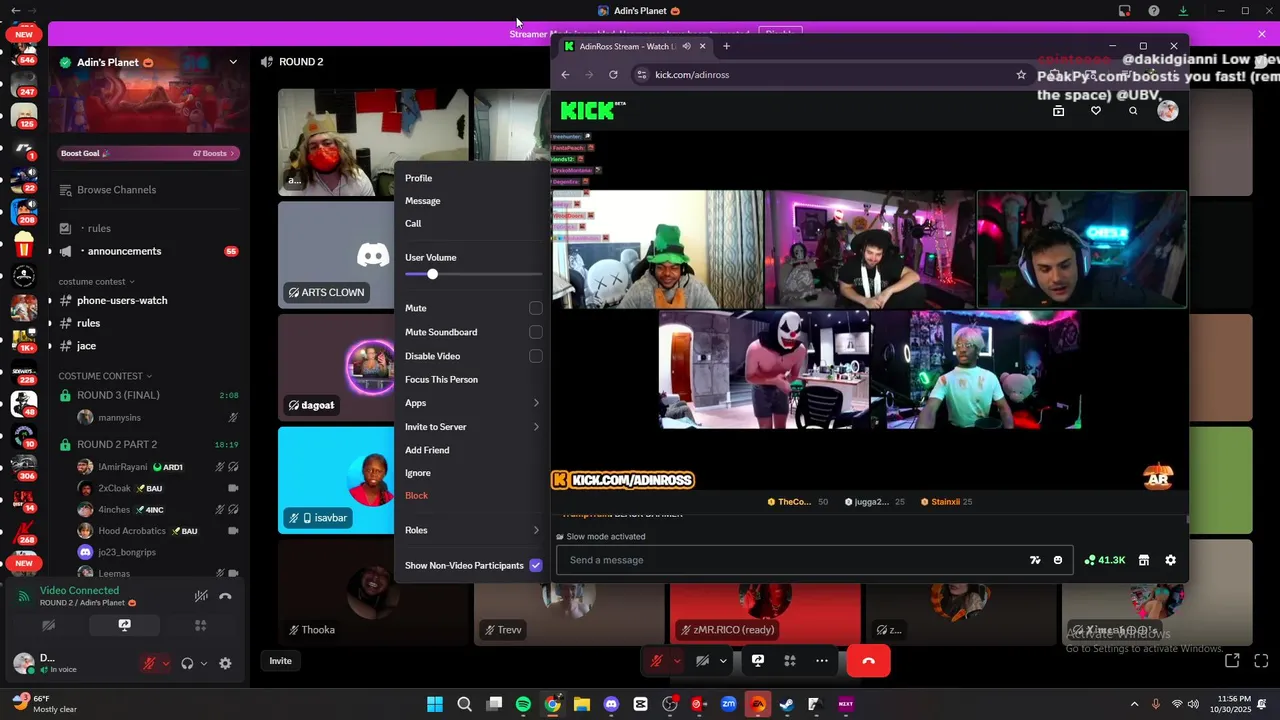1280x720 pixels.
Task: Open Kick profile avatar
Action: pos(1168,111)
